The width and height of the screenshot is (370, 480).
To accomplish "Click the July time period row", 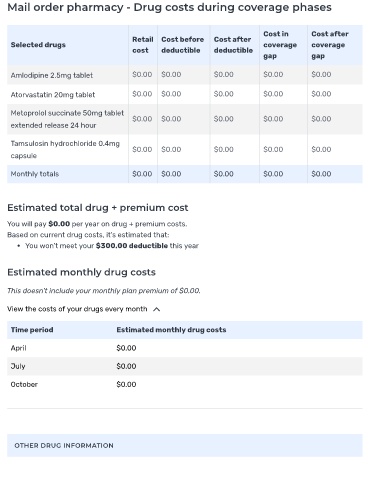I will pyautogui.click(x=185, y=366).
